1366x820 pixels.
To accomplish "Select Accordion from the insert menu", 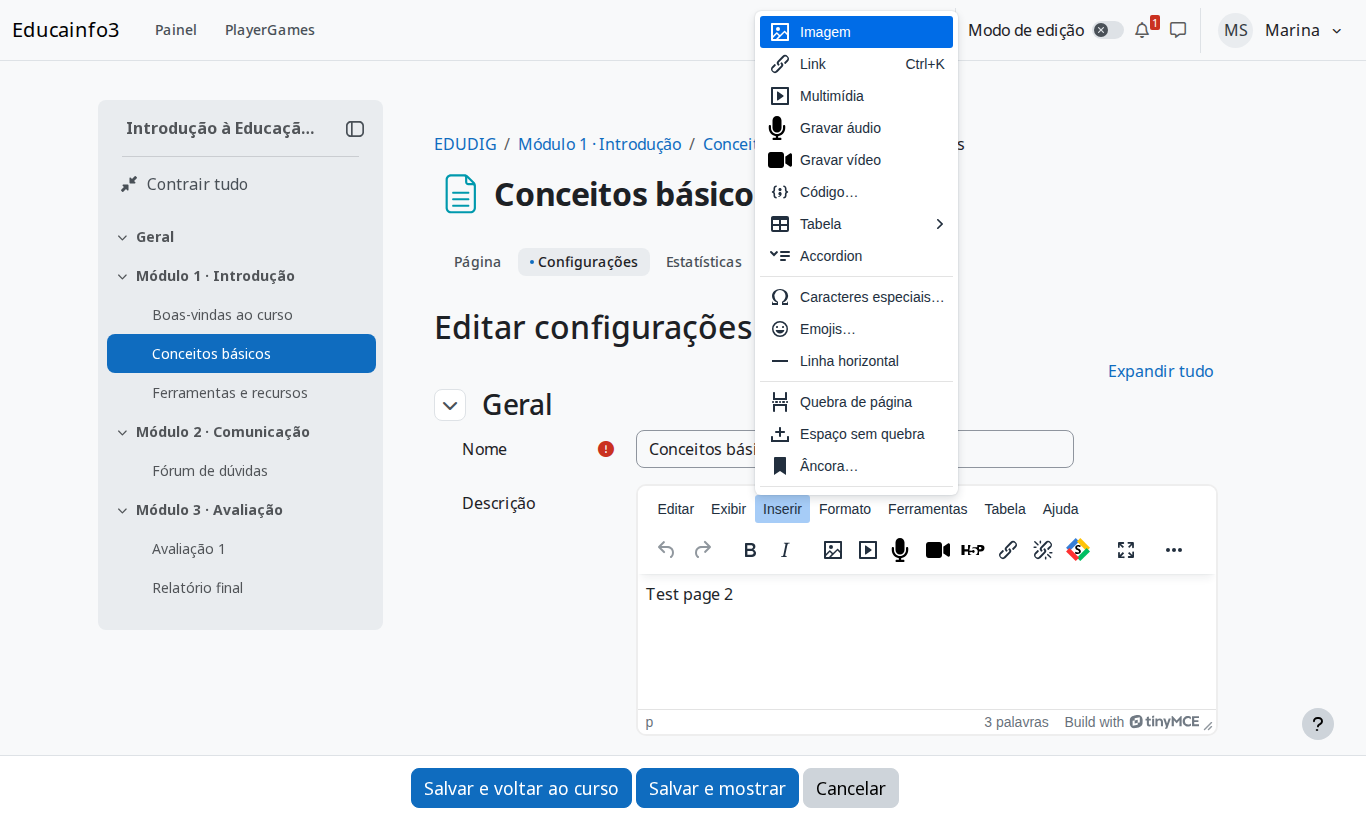I will pyautogui.click(x=856, y=256).
